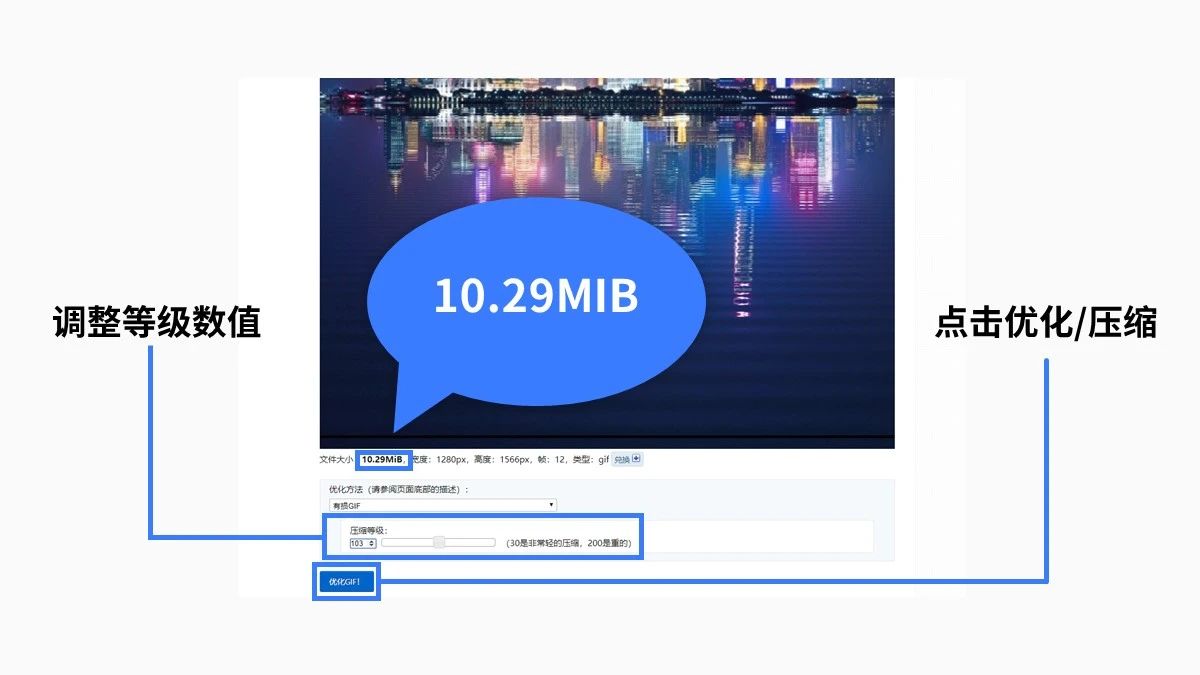
Task: Click the expand icon beside the 兑换 link
Action: (x=635, y=459)
